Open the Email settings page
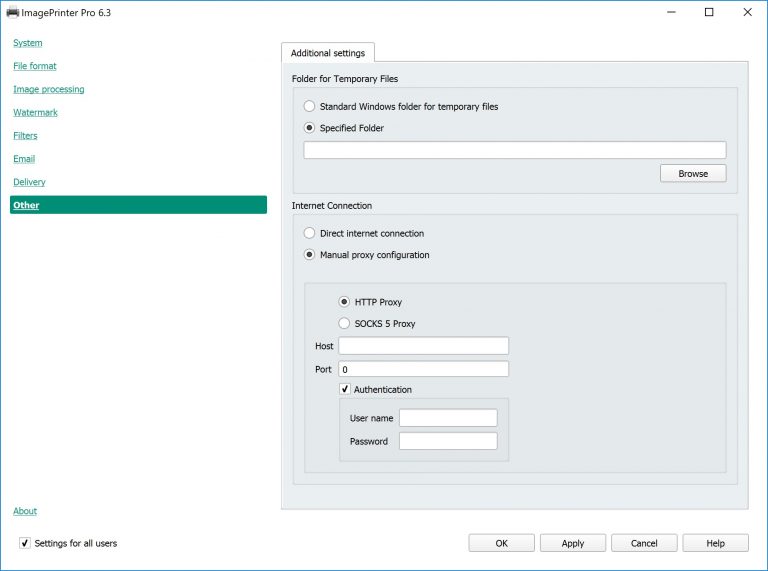768x571 pixels. [x=24, y=159]
